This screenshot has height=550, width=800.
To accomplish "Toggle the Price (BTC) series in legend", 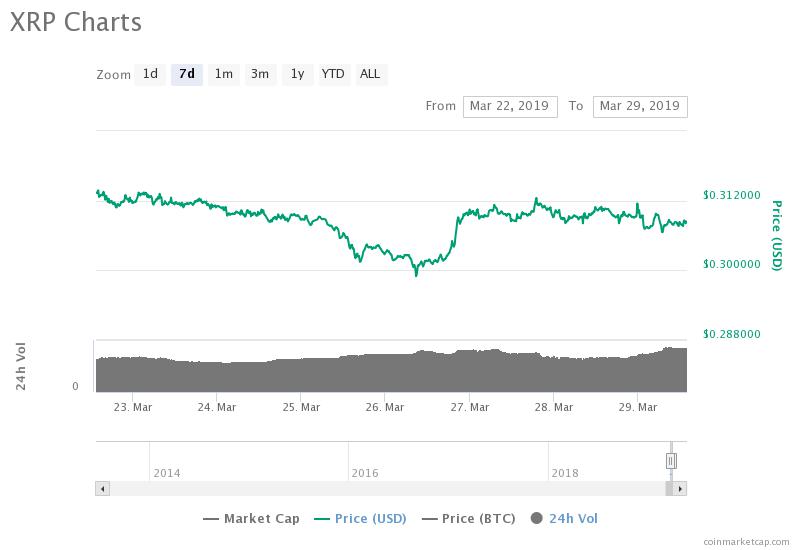I will pyautogui.click(x=468, y=518).
